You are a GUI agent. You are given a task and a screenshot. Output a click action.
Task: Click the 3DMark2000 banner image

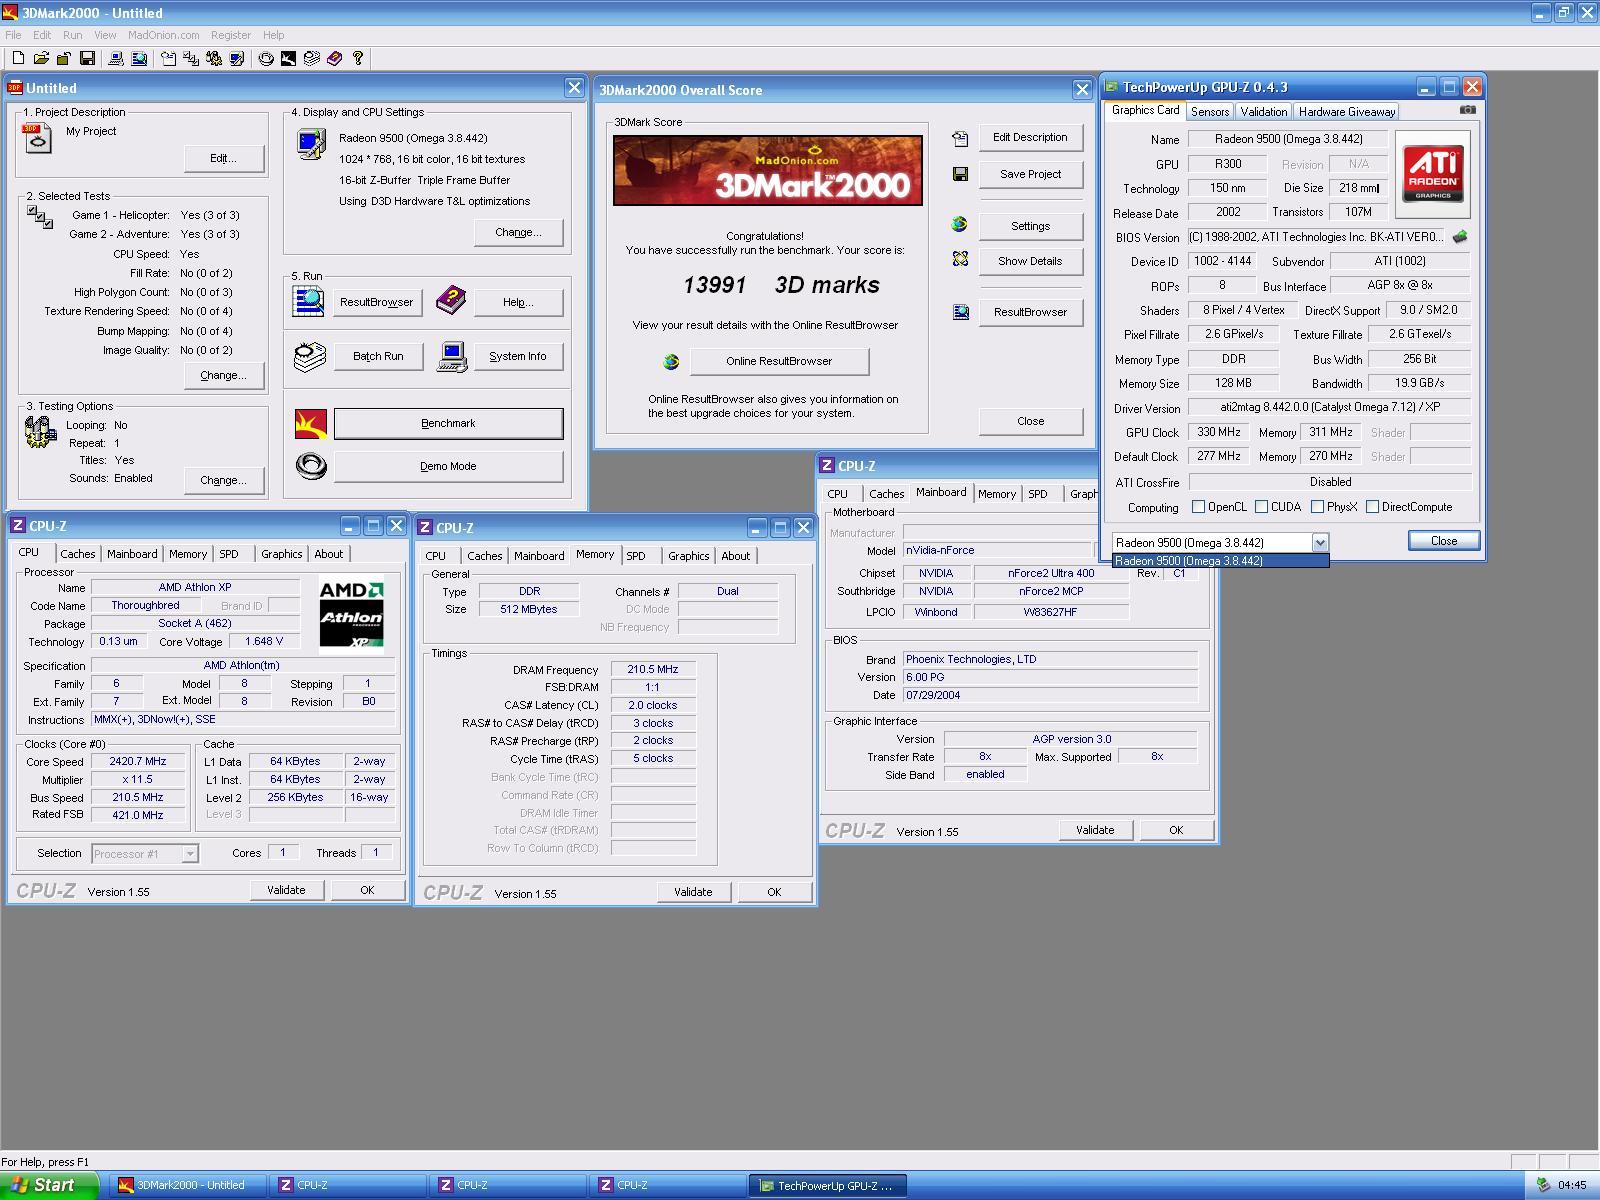pyautogui.click(x=768, y=171)
